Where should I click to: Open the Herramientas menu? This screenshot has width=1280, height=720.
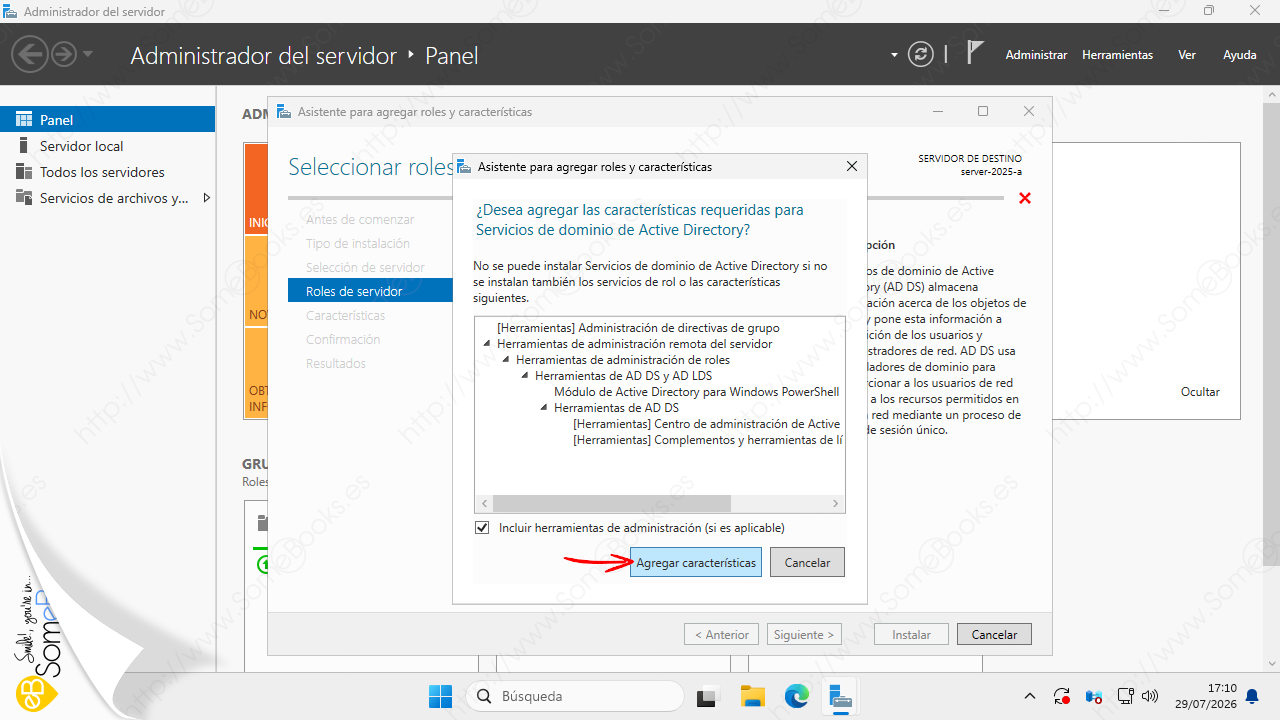click(1117, 55)
